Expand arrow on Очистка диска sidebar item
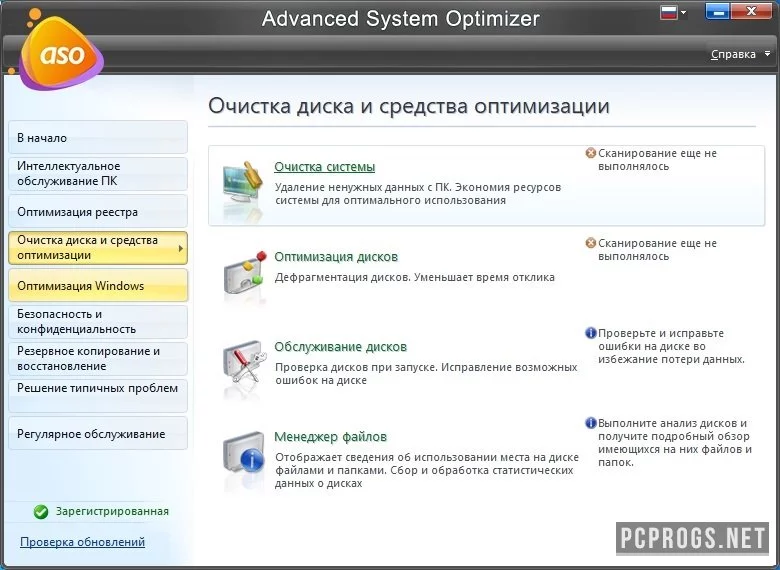The width and height of the screenshot is (780, 570). [181, 248]
